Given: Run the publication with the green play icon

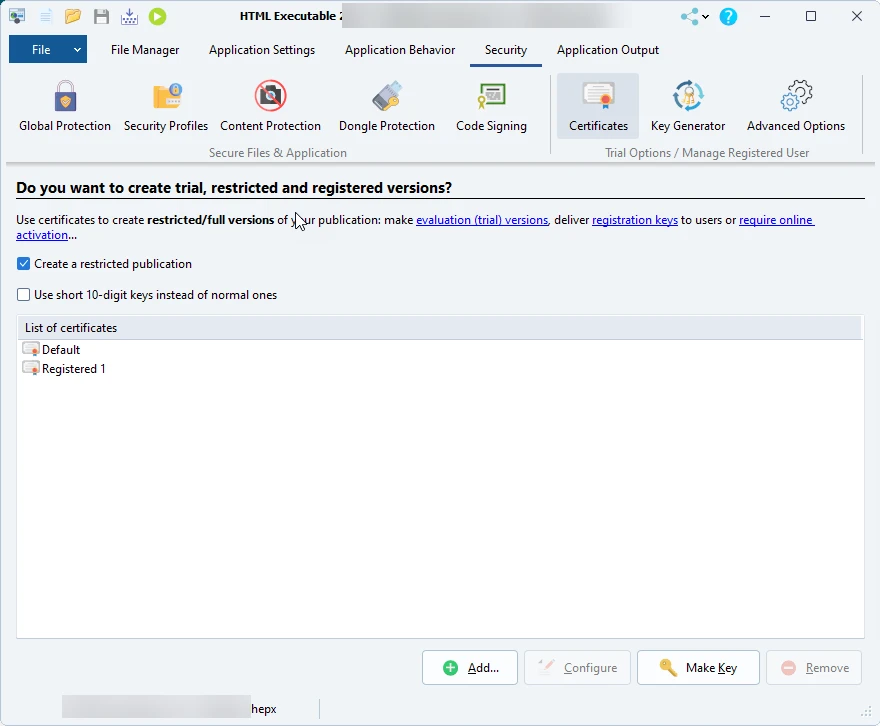Looking at the screenshot, I should point(157,16).
